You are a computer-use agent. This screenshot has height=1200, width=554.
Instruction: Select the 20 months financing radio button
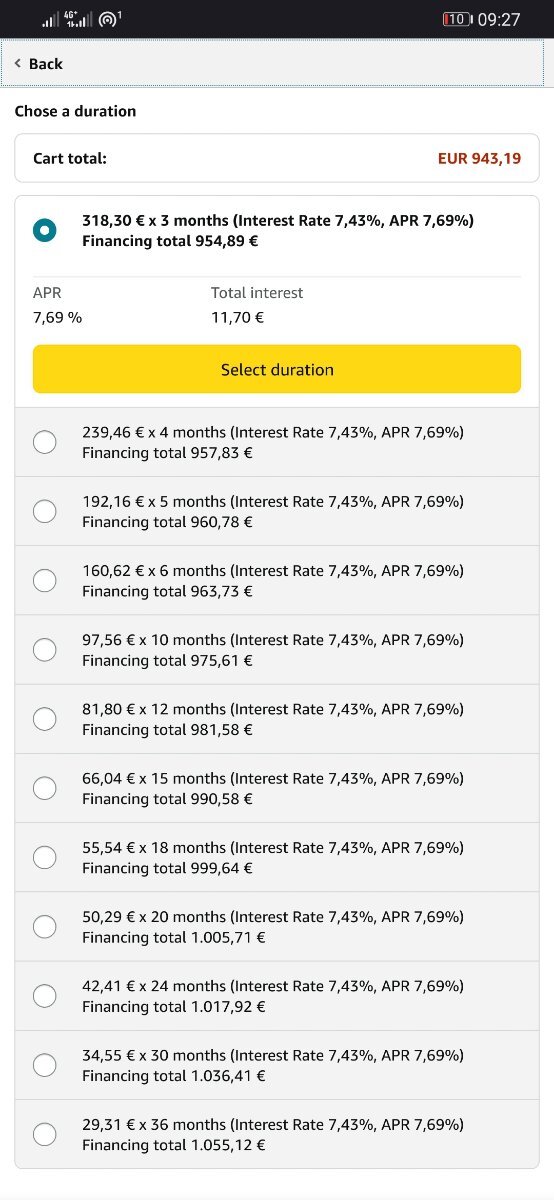pyautogui.click(x=45, y=927)
